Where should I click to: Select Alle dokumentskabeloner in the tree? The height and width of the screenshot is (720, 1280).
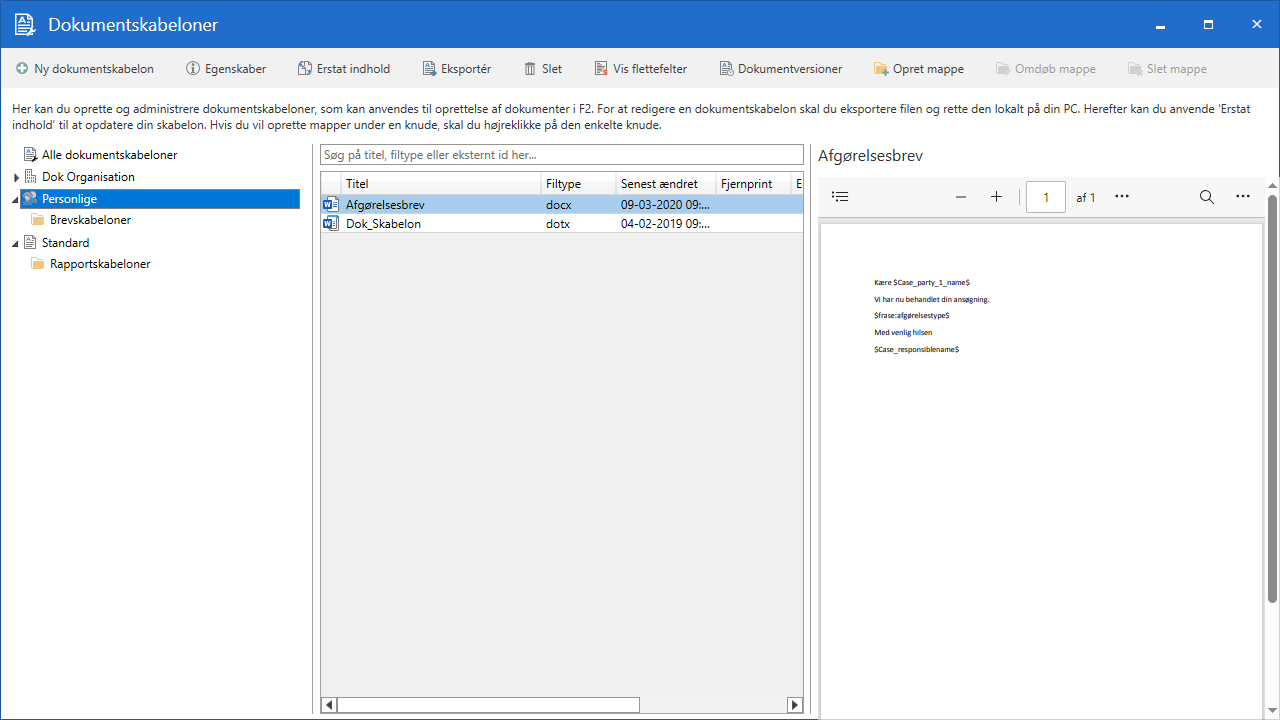[x=109, y=155]
